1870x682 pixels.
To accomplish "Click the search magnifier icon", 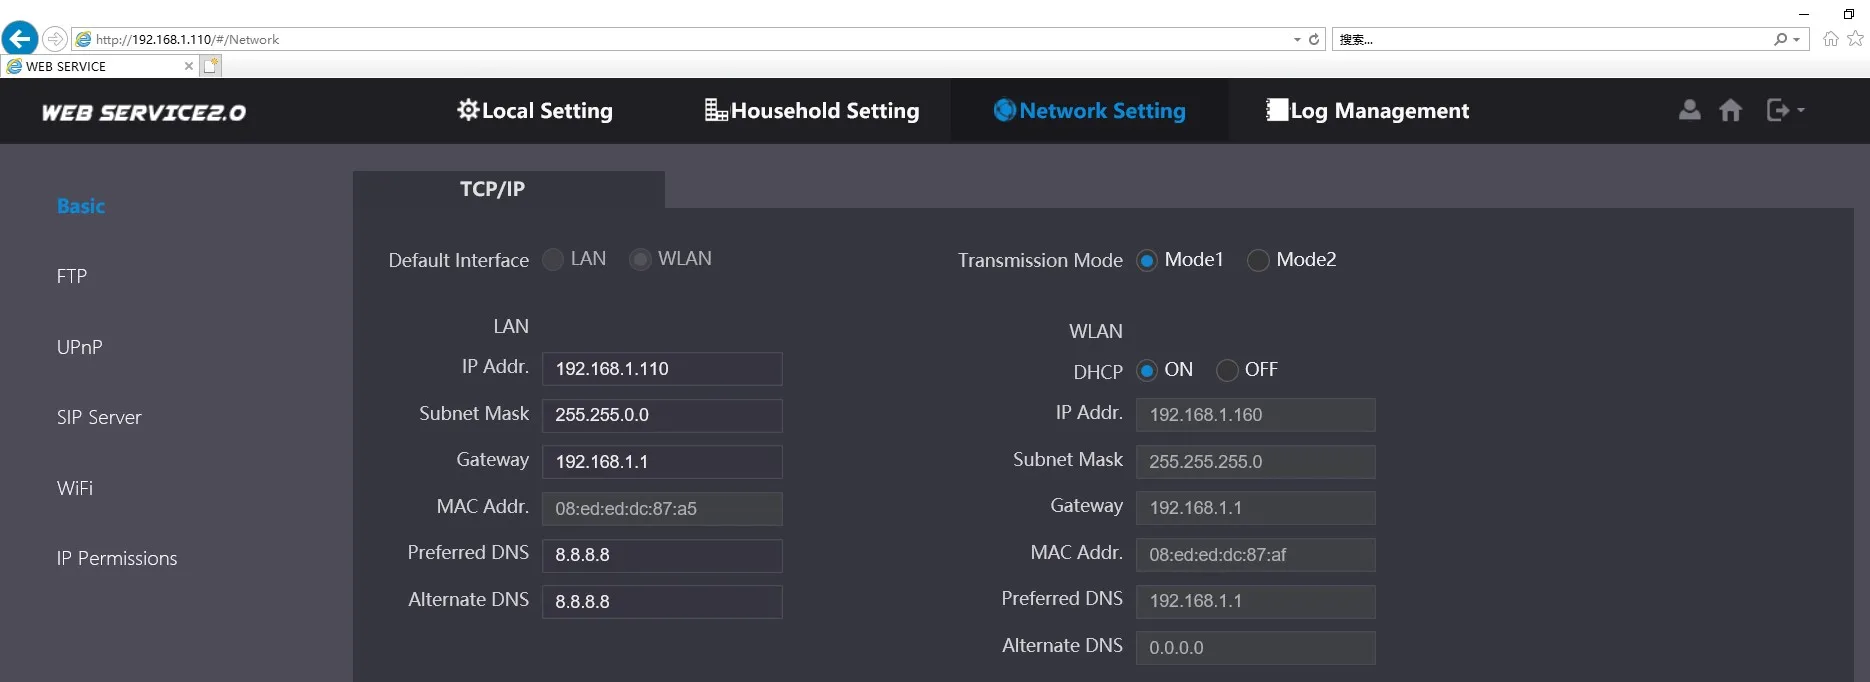I will [x=1780, y=40].
